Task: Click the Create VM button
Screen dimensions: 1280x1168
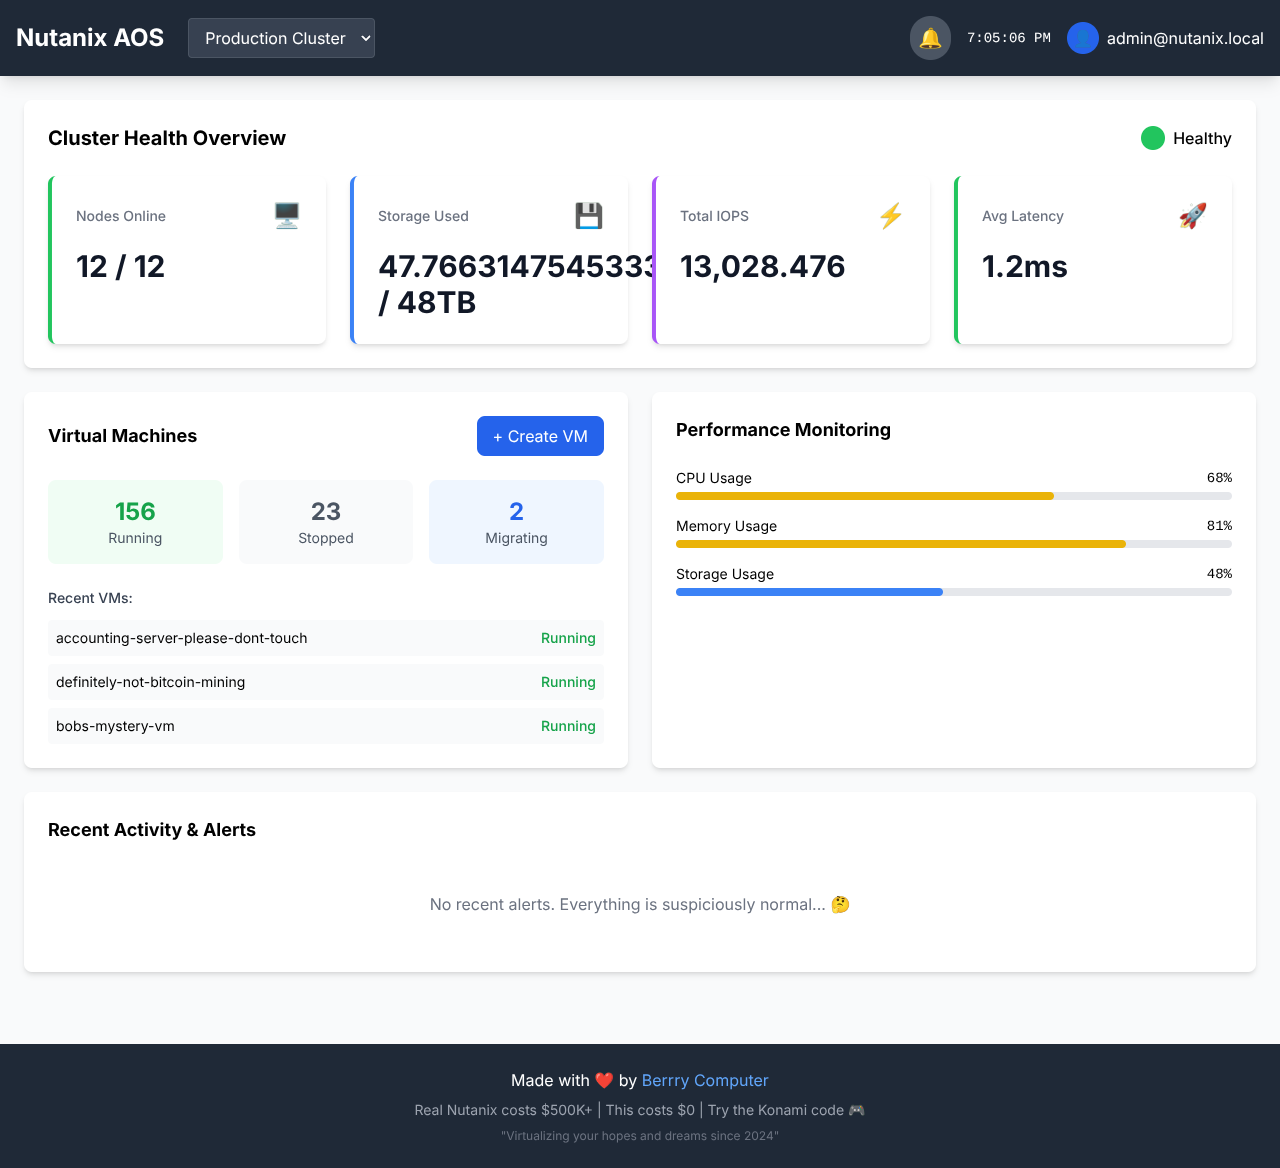Action: coord(540,436)
